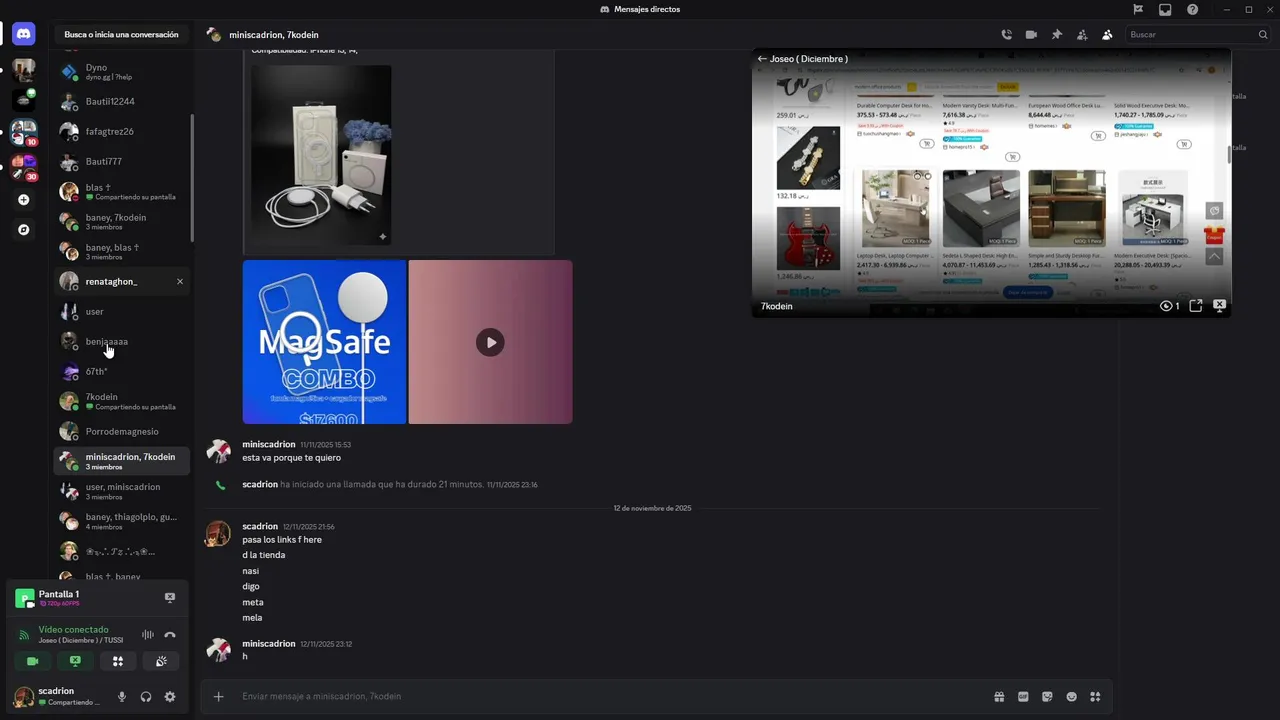The image size is (1280, 720).
Task: Go back from Joseo (Diciembre) stream
Action: click(762, 59)
